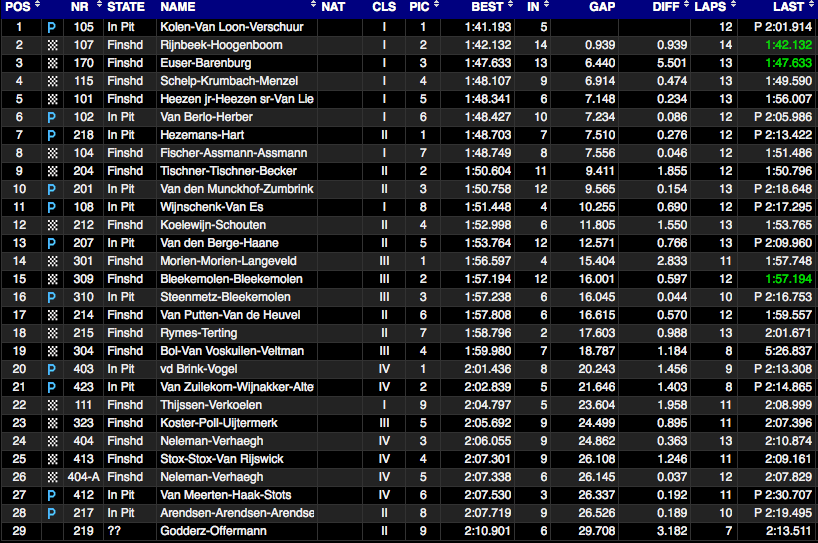The height and width of the screenshot is (543, 818).
Task: Click the checkered flag beside car 404-A
Action: pos(51,477)
